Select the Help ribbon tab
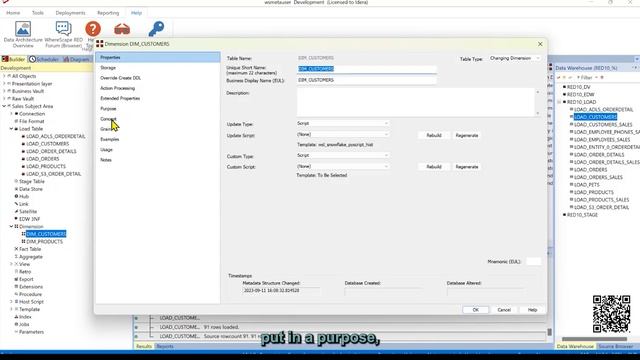Image resolution: width=640 pixels, height=360 pixels. point(136,13)
